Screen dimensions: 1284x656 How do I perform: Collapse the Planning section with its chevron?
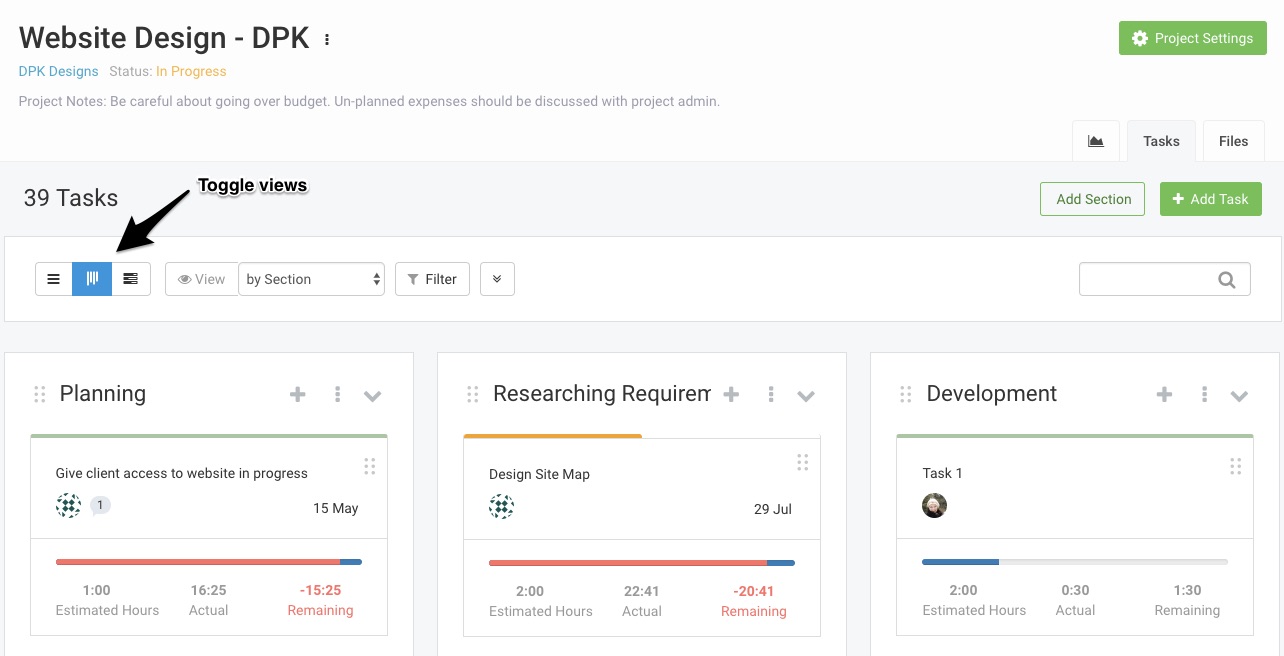(372, 396)
